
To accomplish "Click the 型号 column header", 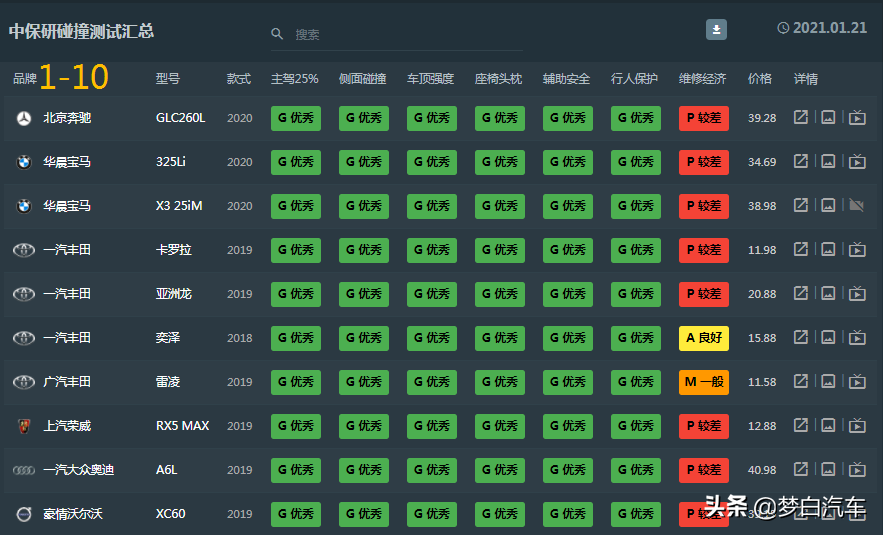I will point(168,79).
